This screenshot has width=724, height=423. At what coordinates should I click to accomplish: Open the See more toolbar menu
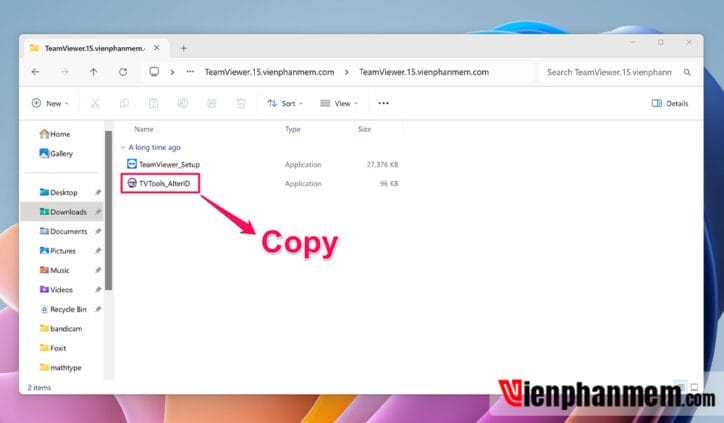383,103
